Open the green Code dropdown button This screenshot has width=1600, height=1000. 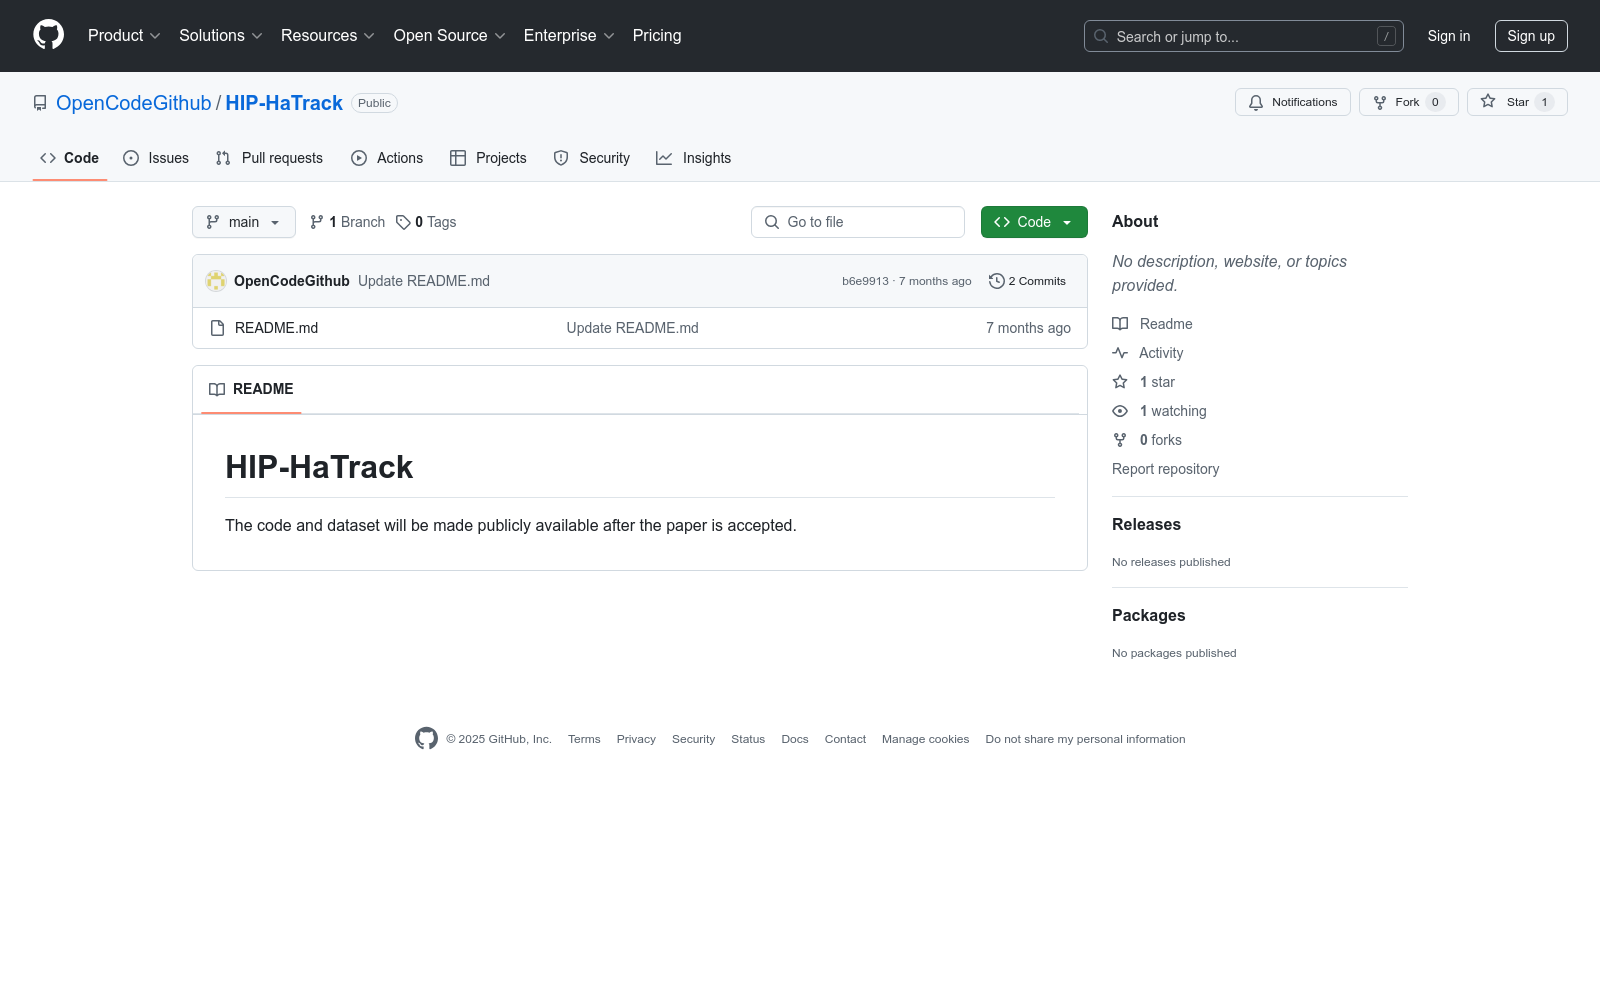[1034, 222]
